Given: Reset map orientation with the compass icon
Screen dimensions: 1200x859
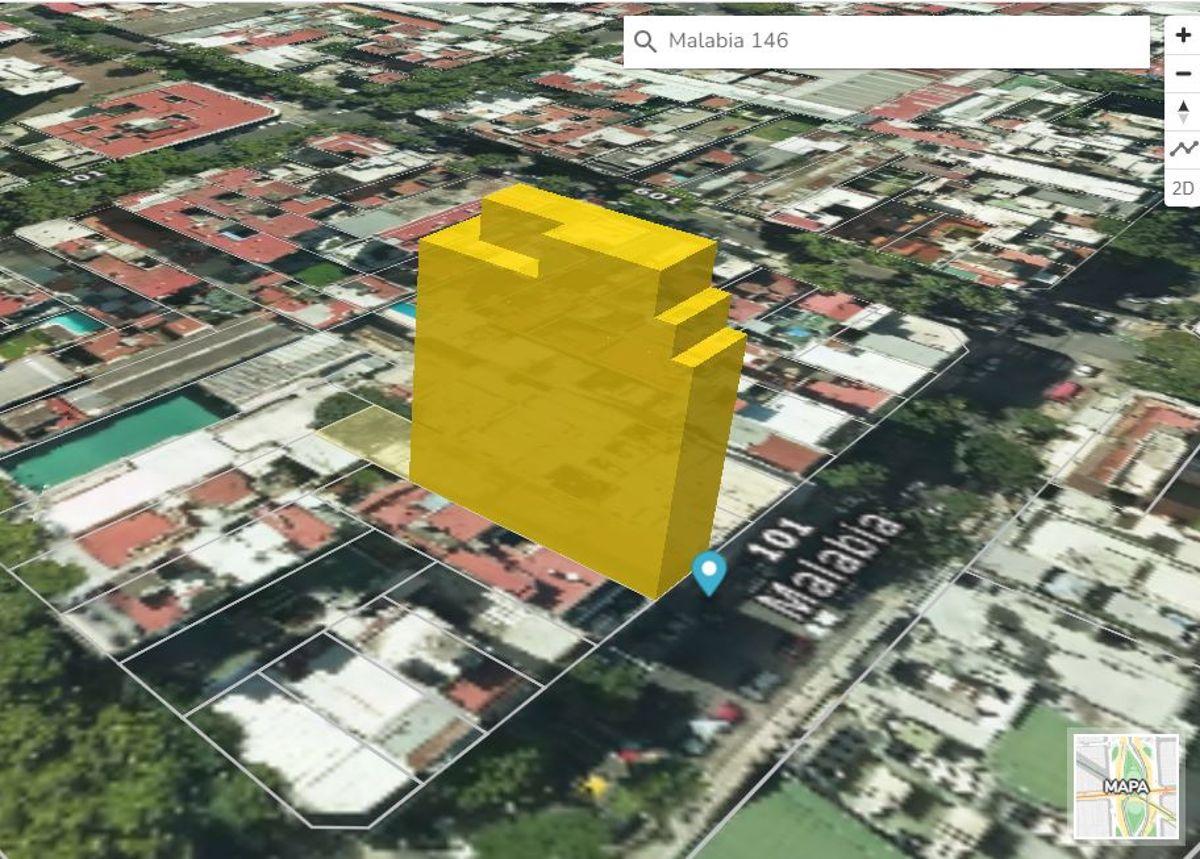Looking at the screenshot, I should 1183,112.
